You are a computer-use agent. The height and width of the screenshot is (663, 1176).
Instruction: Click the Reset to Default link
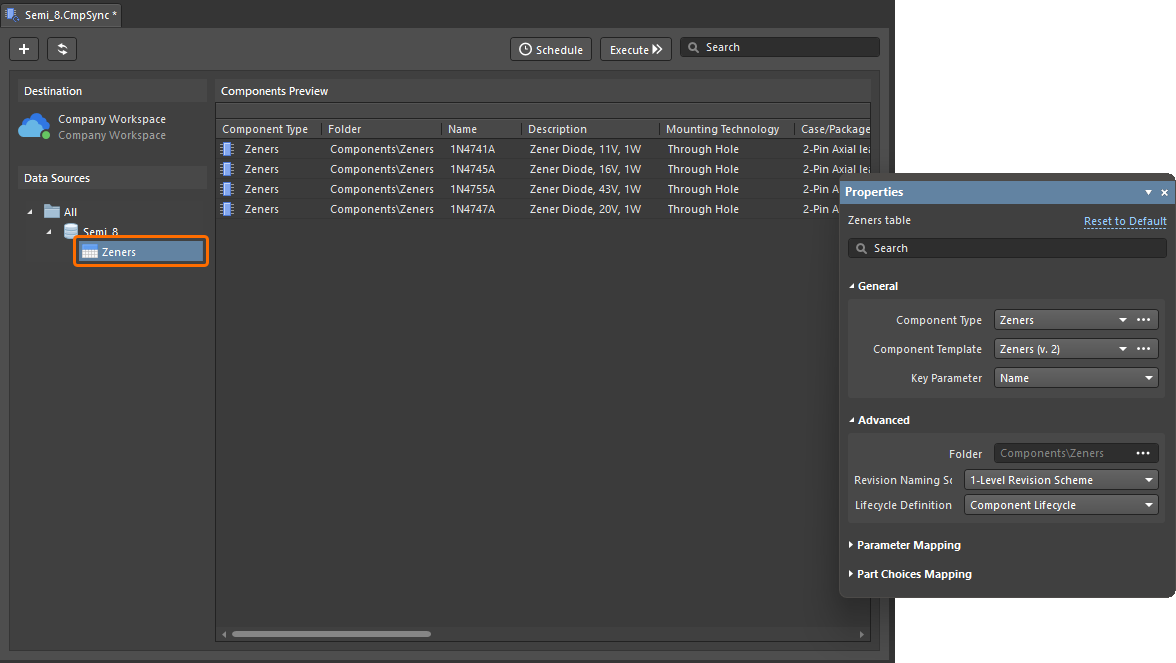1125,221
